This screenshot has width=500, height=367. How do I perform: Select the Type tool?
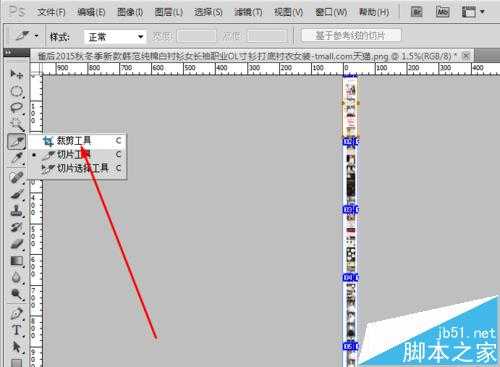point(16,330)
